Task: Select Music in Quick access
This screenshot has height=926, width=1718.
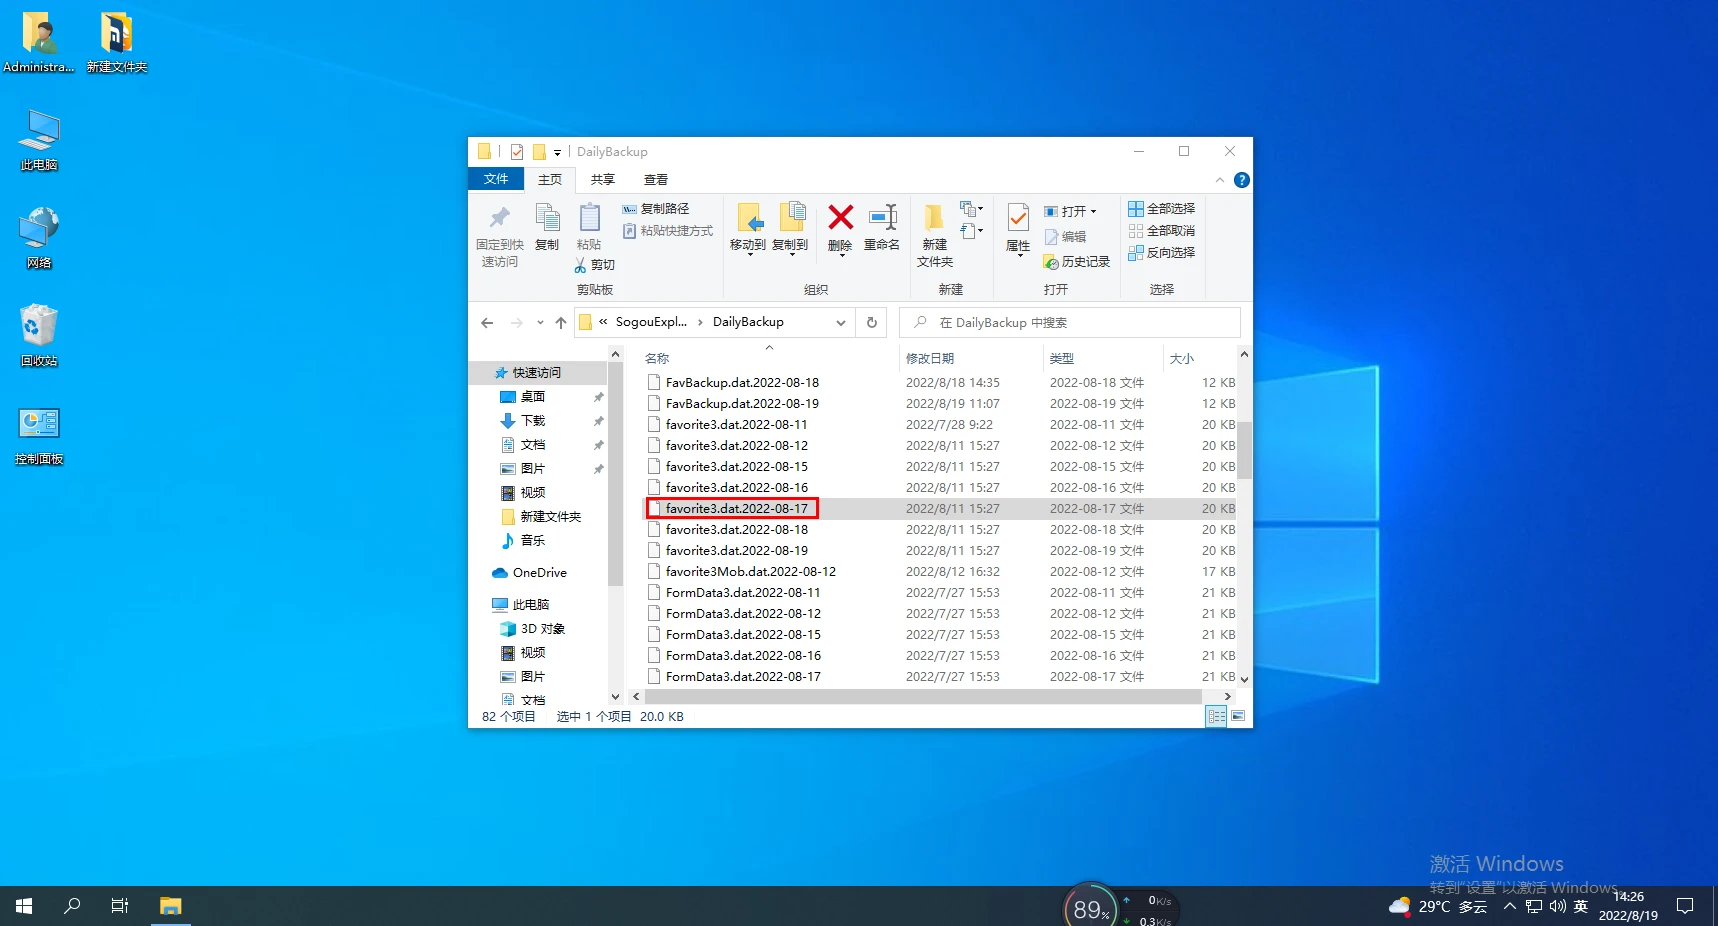Action: click(533, 541)
